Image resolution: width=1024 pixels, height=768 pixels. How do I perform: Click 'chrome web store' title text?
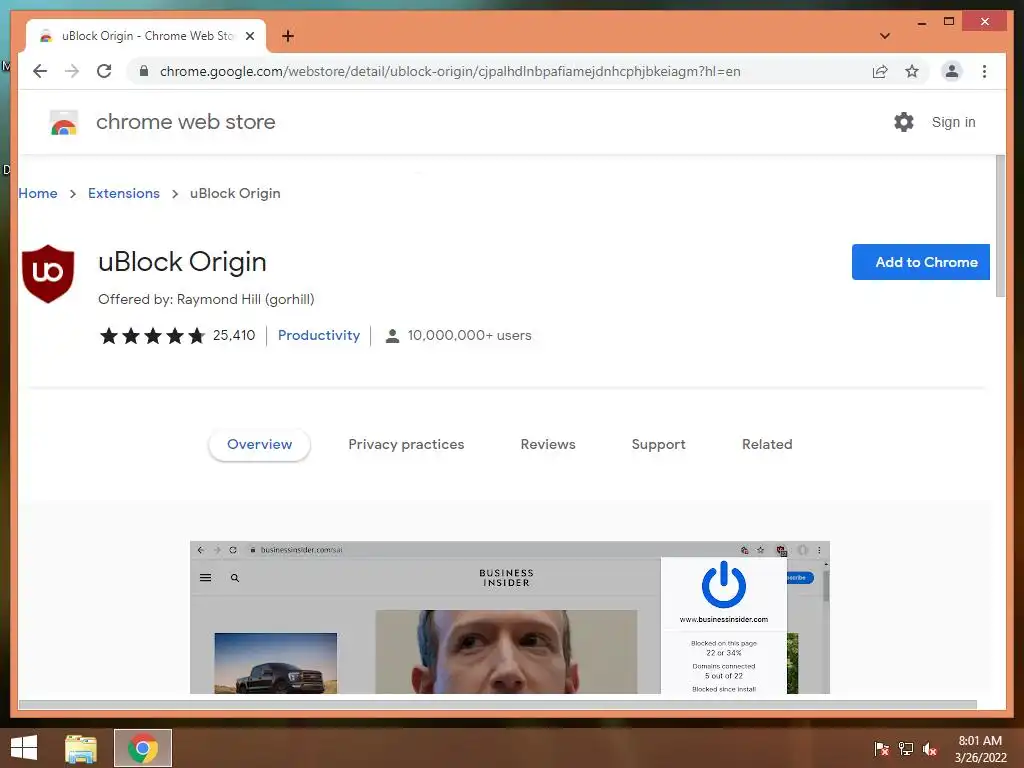click(185, 122)
